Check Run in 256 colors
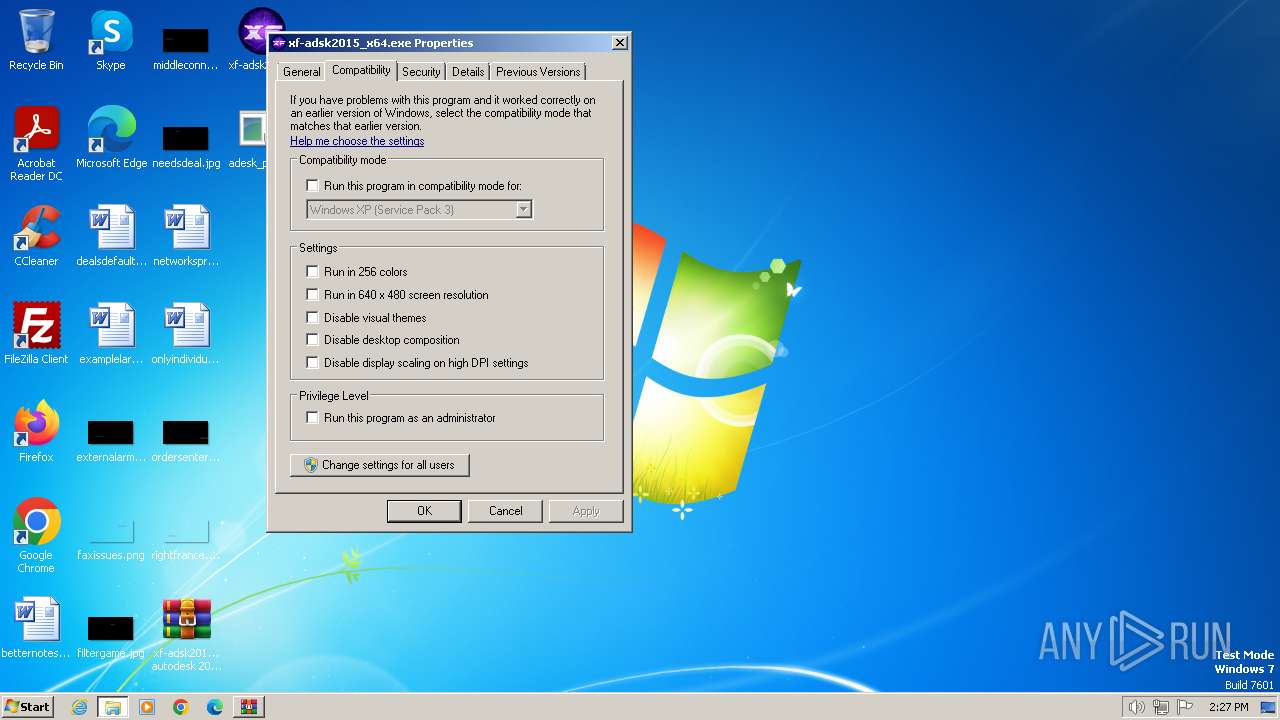 pyautogui.click(x=313, y=272)
